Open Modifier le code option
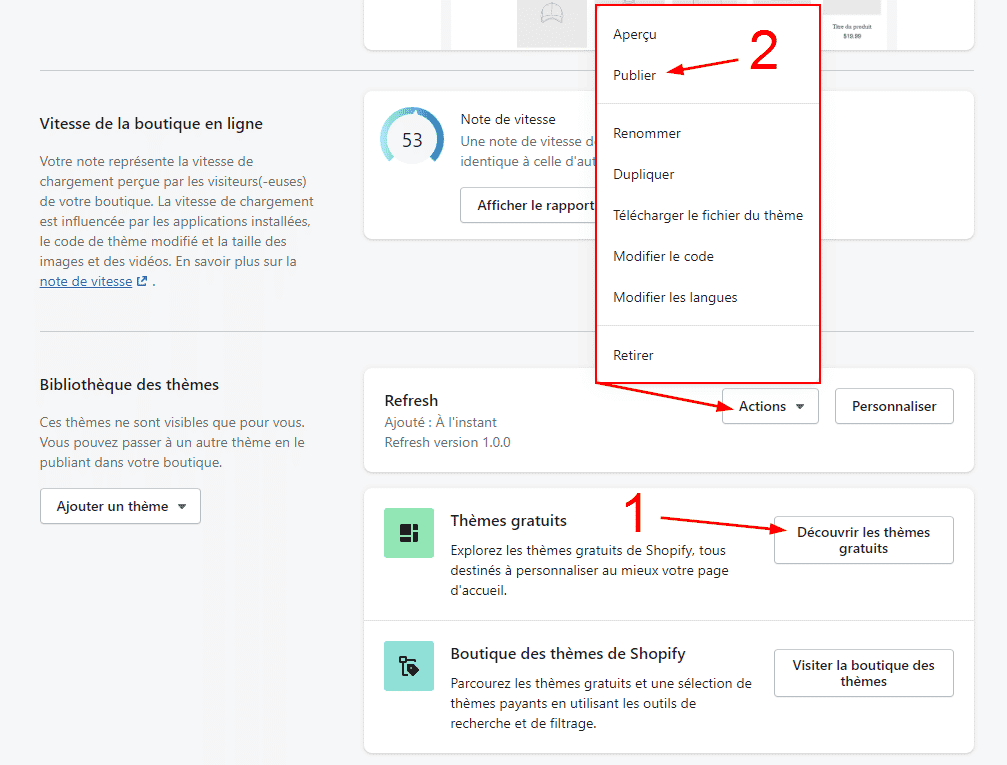The image size is (1007, 765). (x=663, y=256)
